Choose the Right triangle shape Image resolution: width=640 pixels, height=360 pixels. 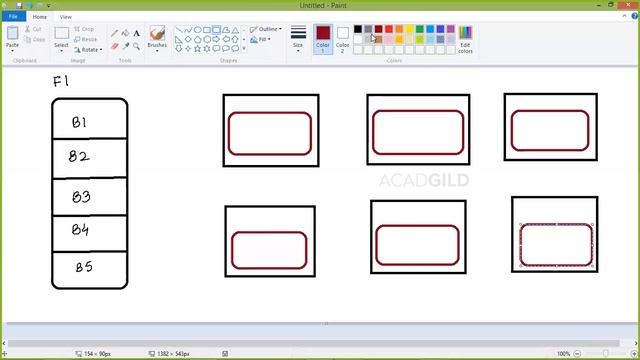click(x=179, y=40)
